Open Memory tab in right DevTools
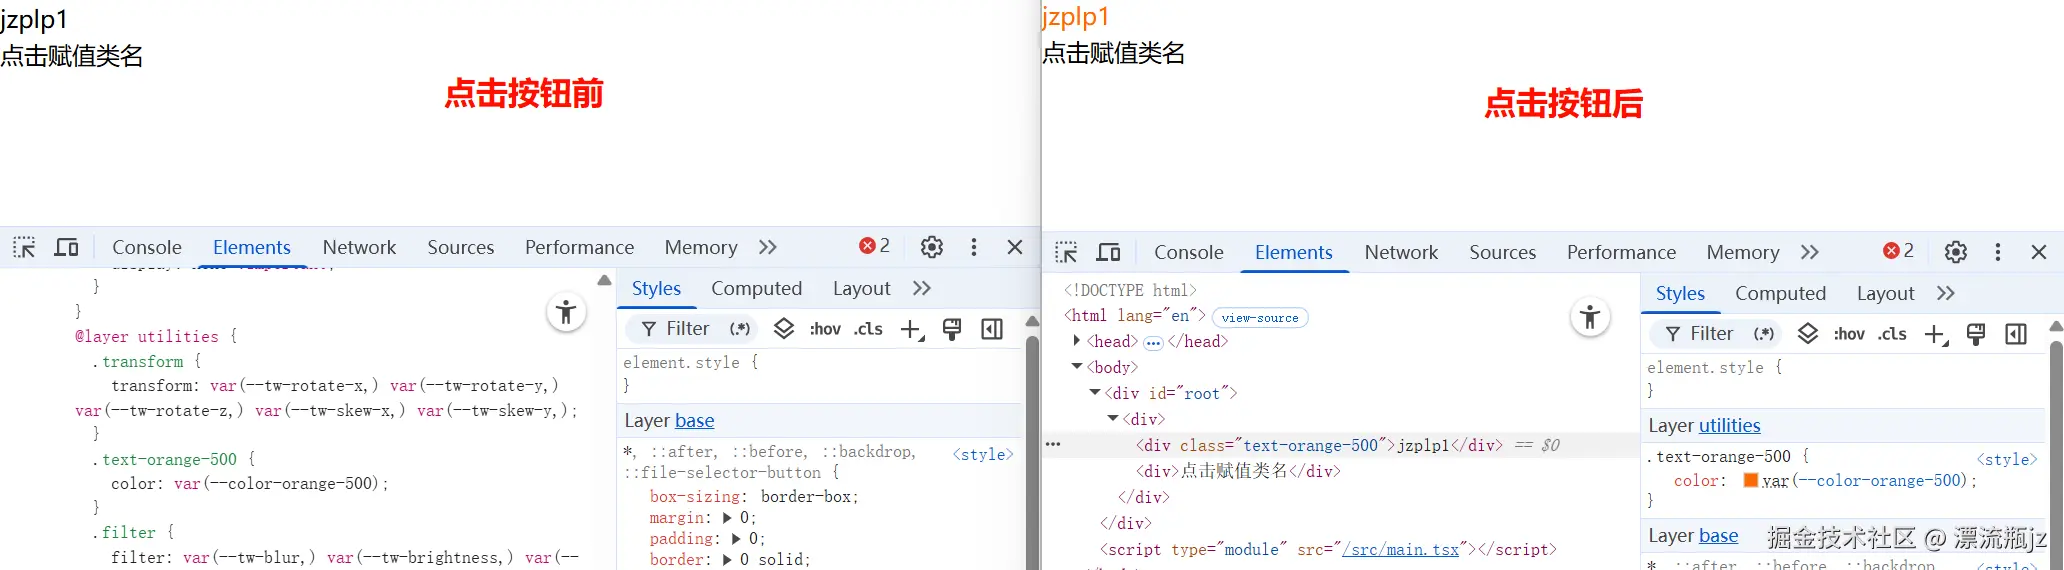This screenshot has height=570, width=2064. 1743,252
